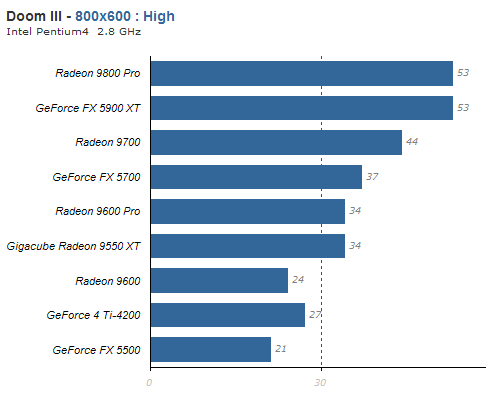Image resolution: width=499 pixels, height=397 pixels.
Task: Select the 'GeForce FX 5700' label
Action: [x=96, y=177]
